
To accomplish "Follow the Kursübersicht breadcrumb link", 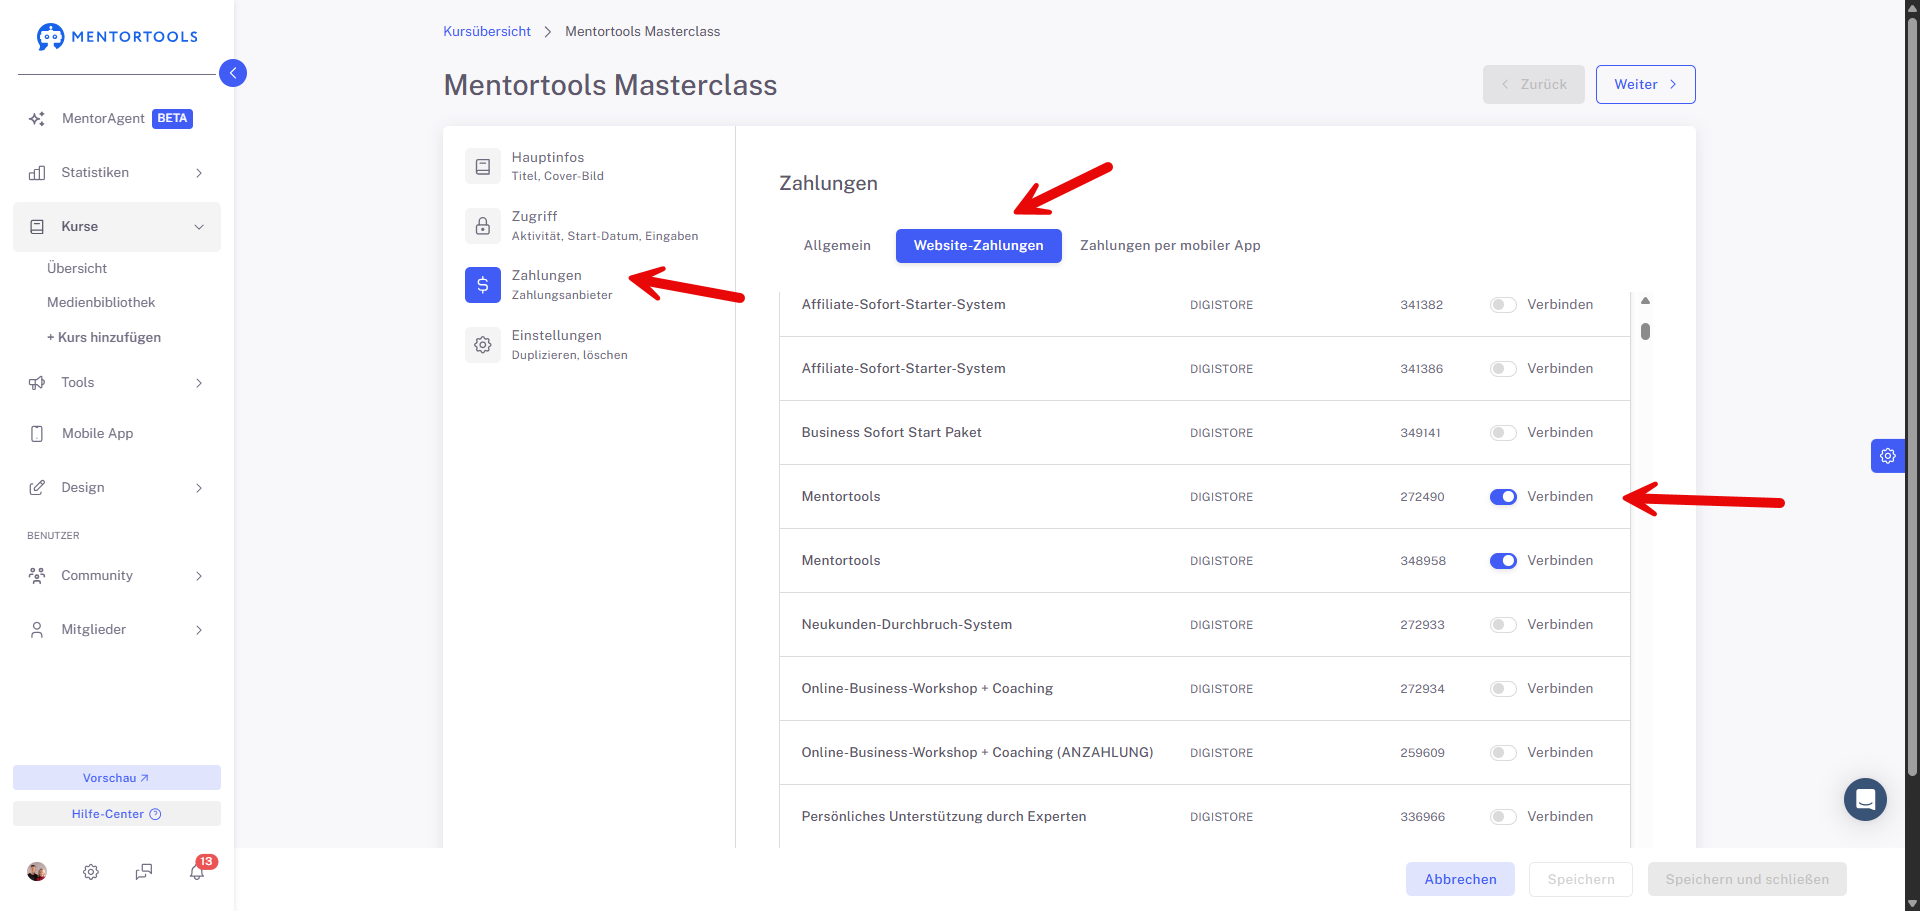I will point(487,32).
